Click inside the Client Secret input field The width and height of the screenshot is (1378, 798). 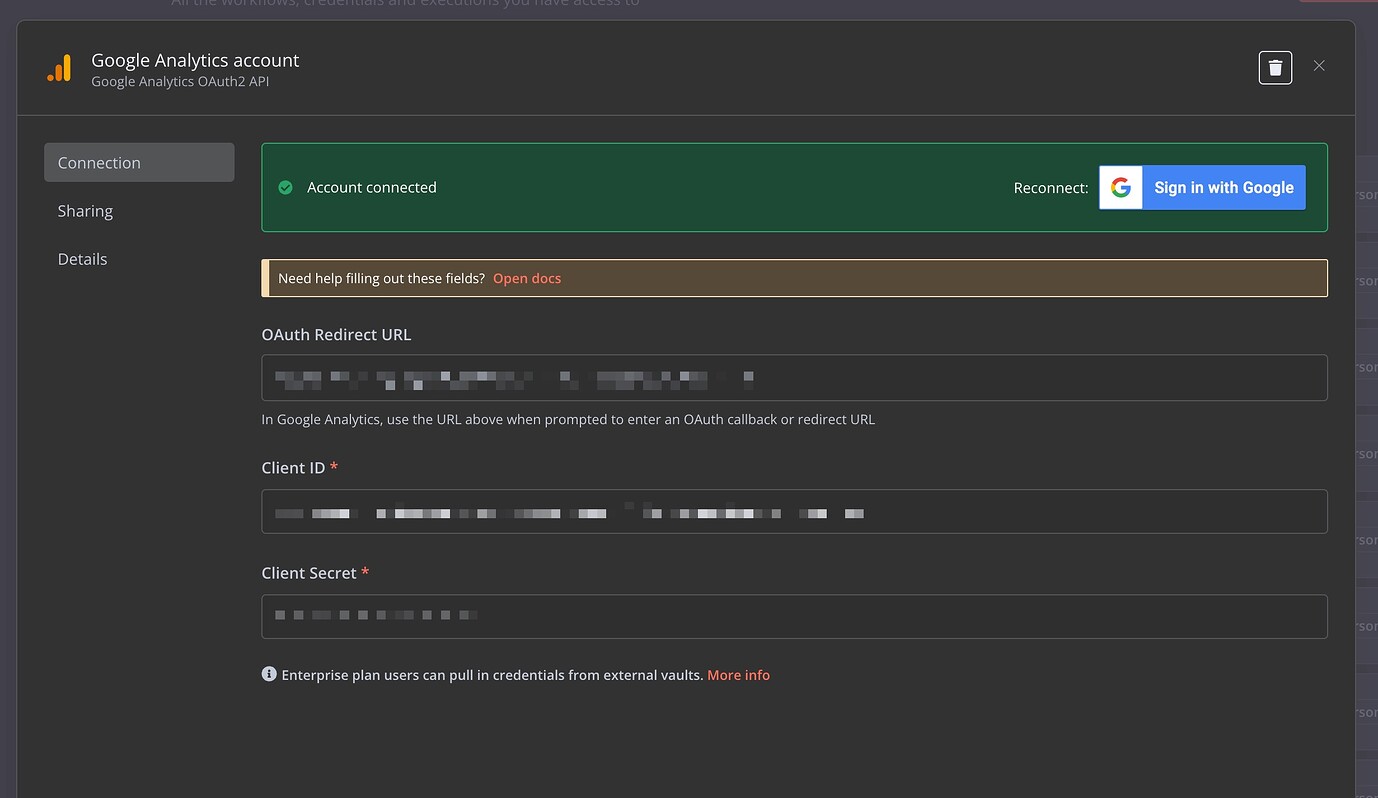click(x=794, y=616)
